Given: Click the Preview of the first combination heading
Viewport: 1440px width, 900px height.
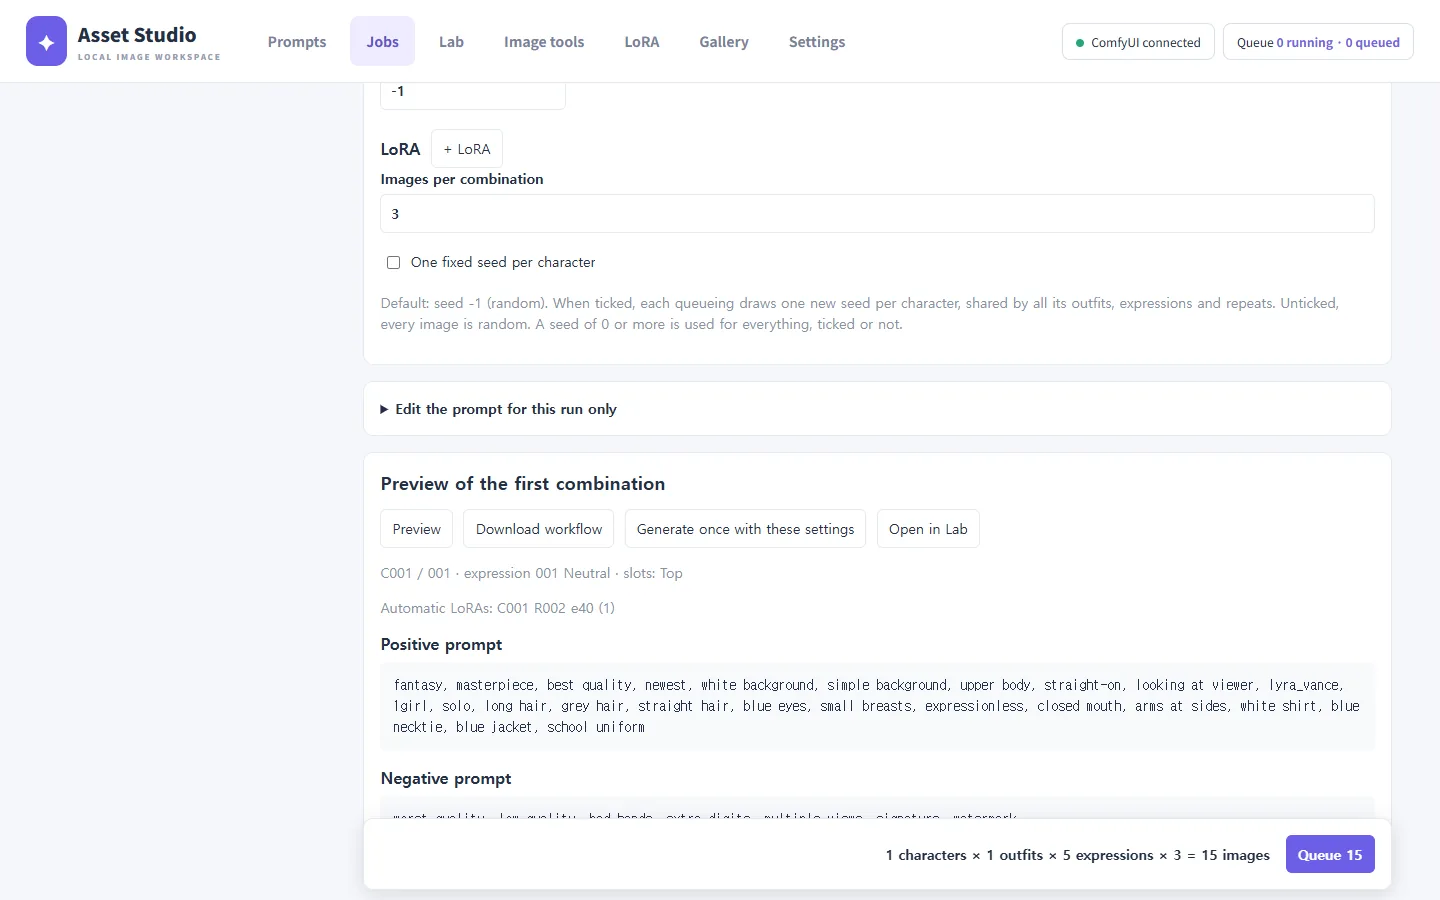Looking at the screenshot, I should (523, 484).
